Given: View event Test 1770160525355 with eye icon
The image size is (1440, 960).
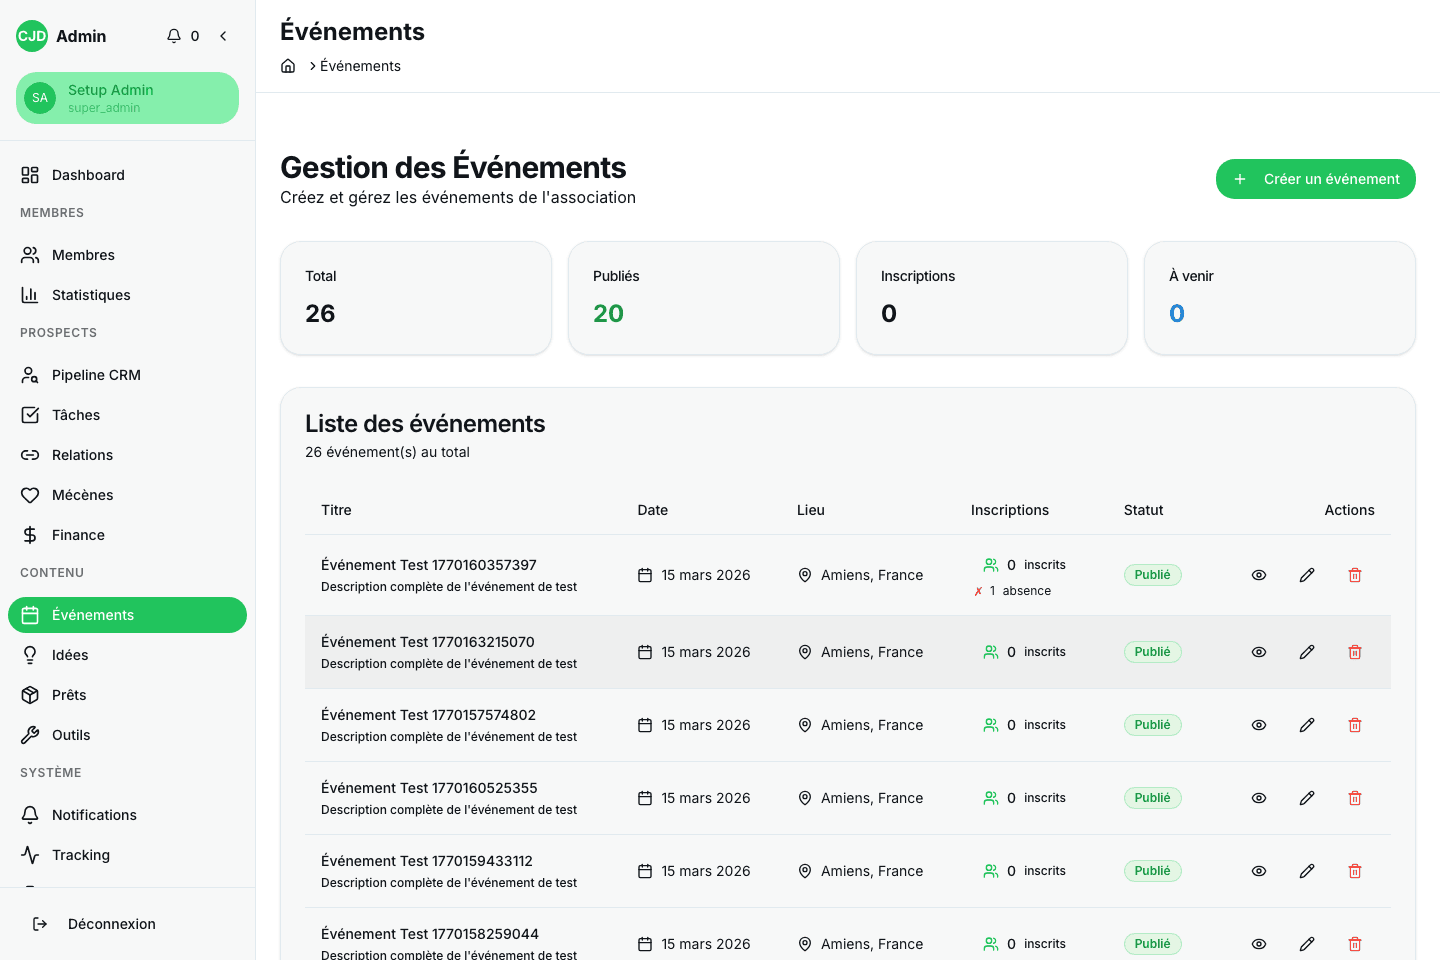Looking at the screenshot, I should (x=1259, y=798).
